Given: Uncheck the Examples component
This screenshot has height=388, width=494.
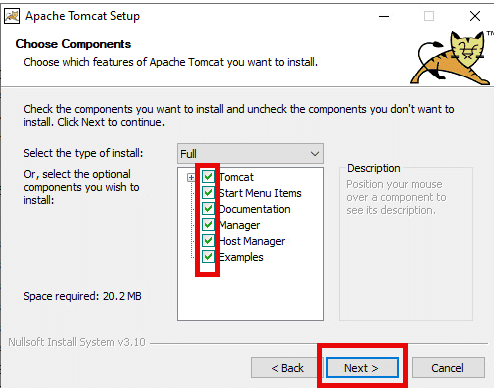Looking at the screenshot, I should coord(208,257).
